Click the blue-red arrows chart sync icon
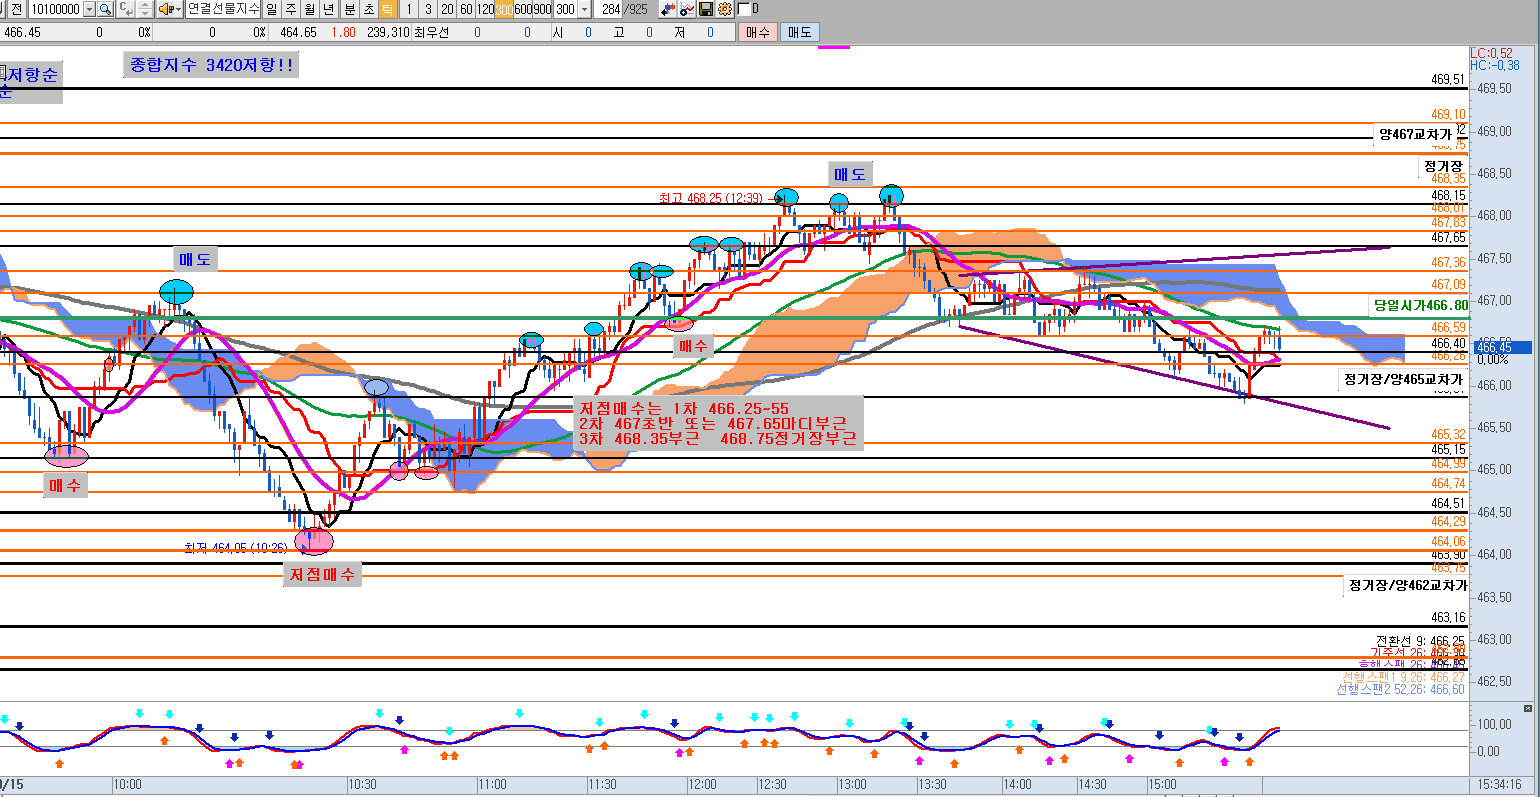The image size is (1540, 797). pyautogui.click(x=668, y=9)
